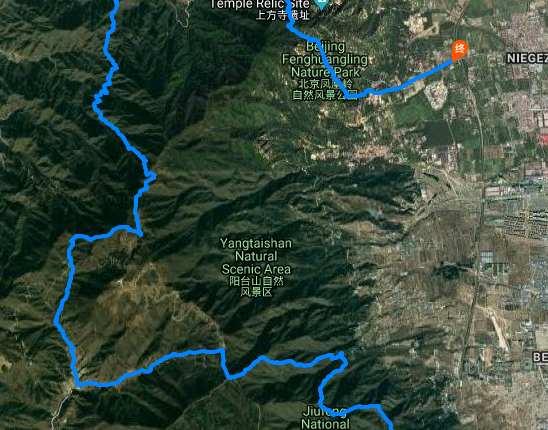This screenshot has width=548, height=430.
Task: Select the teal pin at Temple Relic Site
Action: [321, 5]
